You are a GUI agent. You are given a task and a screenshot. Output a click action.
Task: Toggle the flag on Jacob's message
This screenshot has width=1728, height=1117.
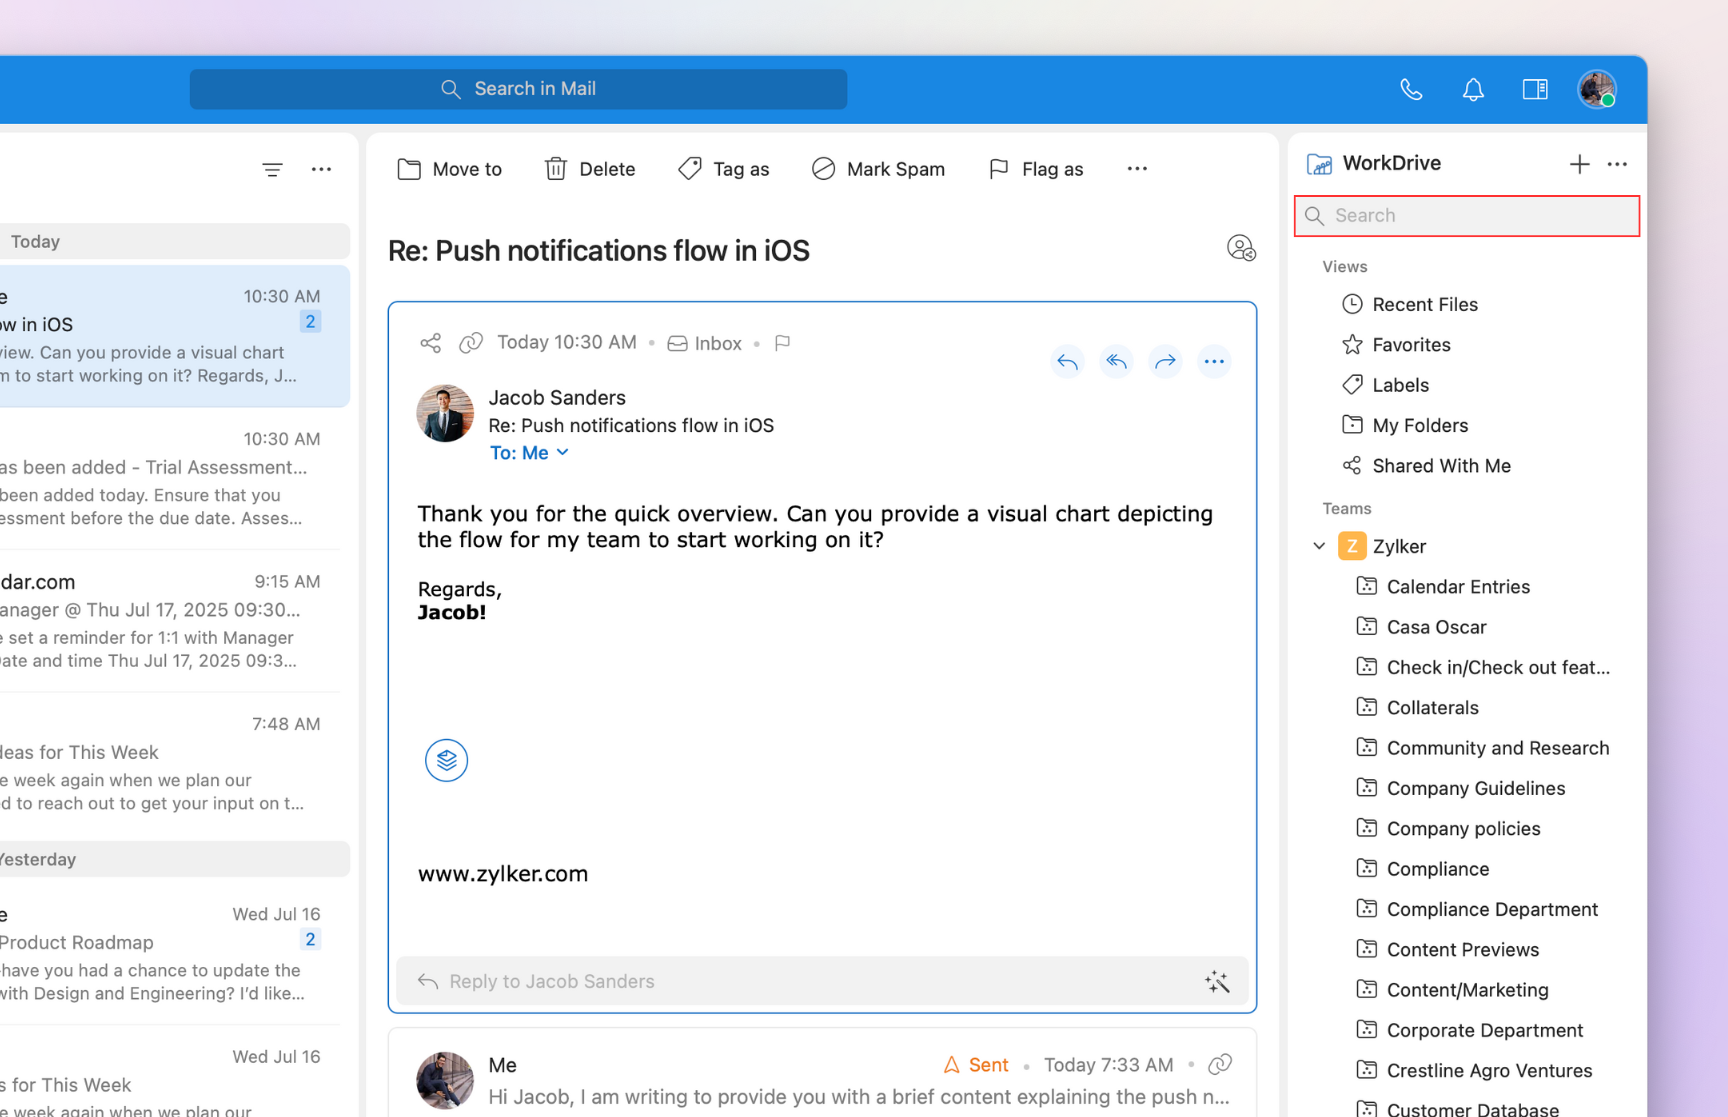pos(783,343)
